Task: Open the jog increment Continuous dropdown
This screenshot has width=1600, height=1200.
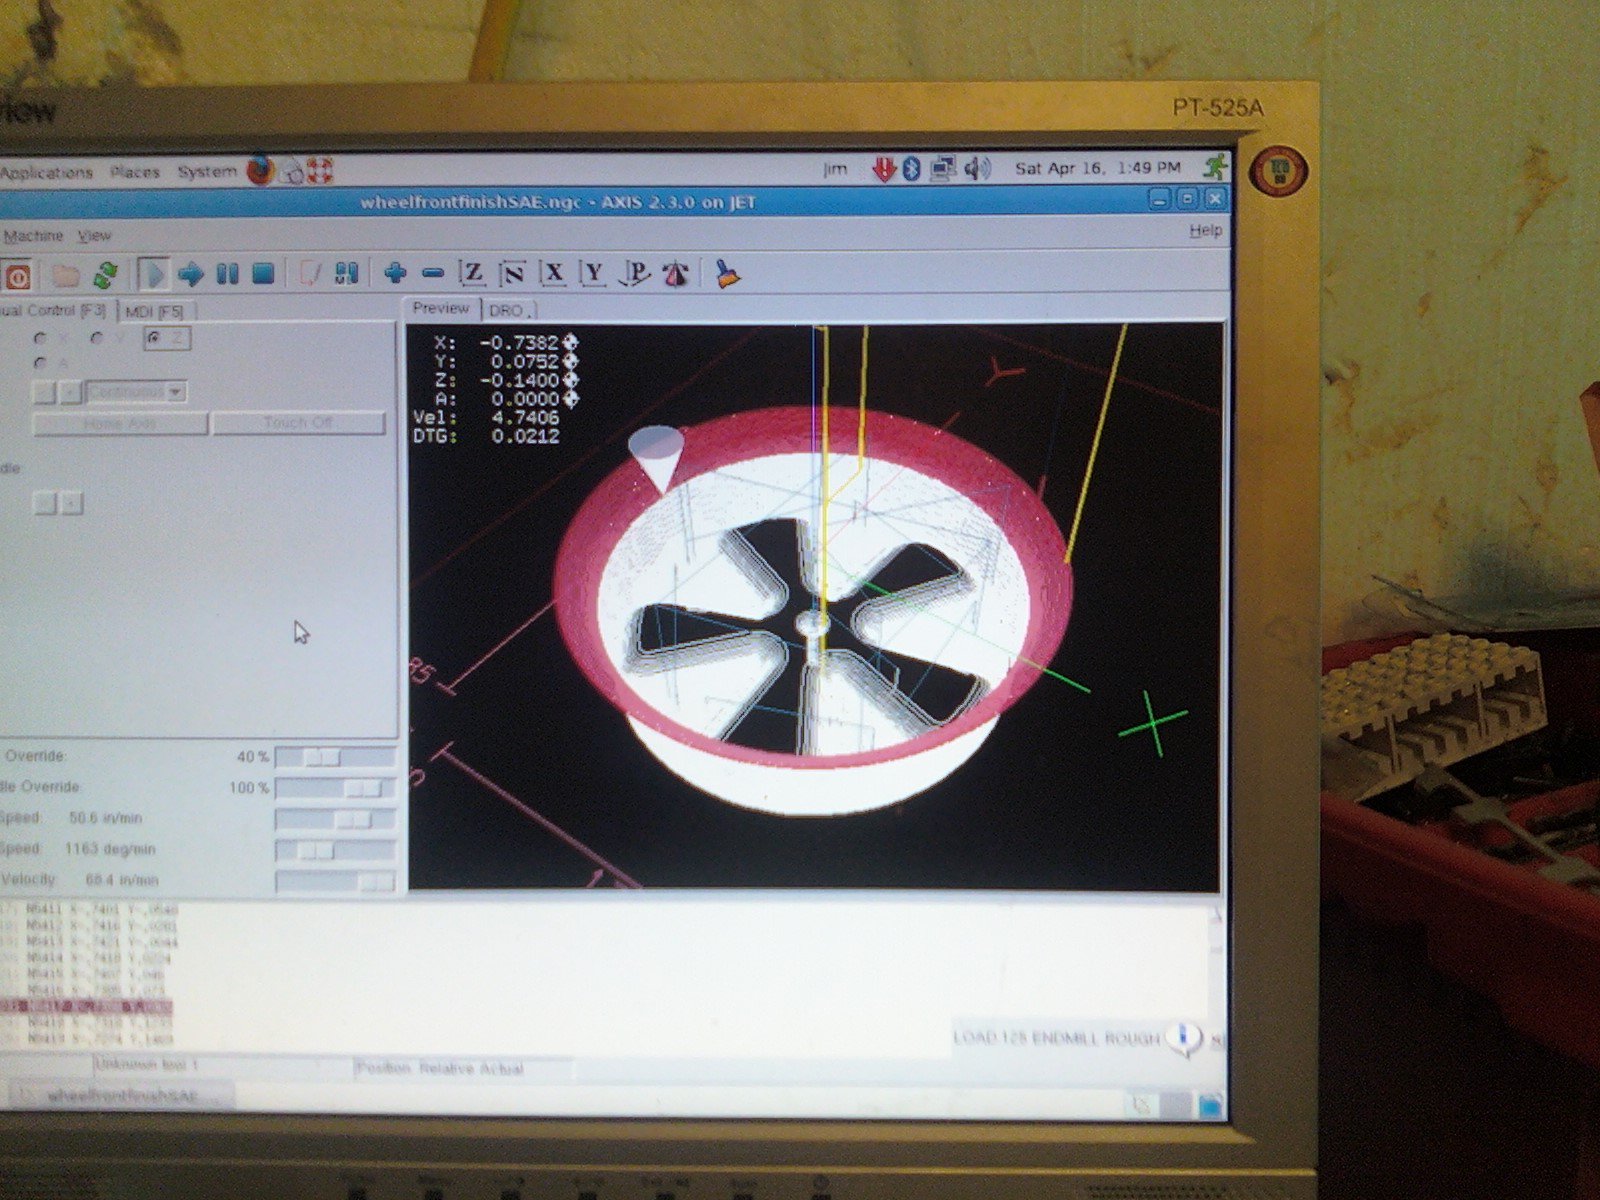Action: pos(137,393)
